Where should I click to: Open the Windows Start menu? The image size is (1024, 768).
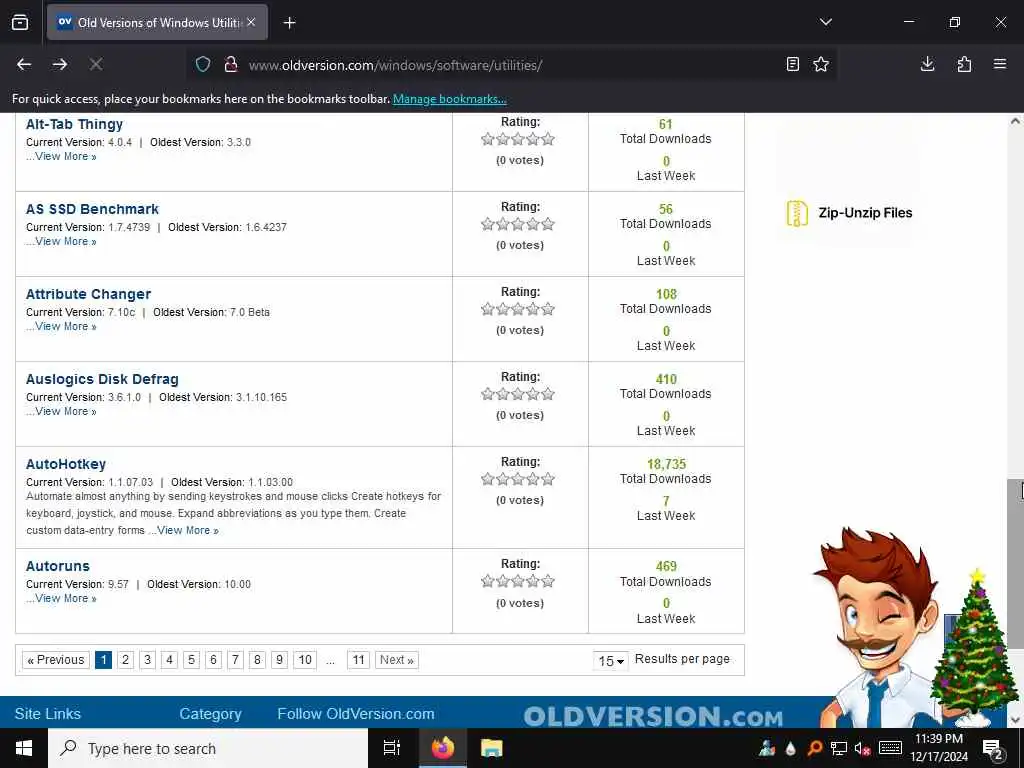point(24,748)
